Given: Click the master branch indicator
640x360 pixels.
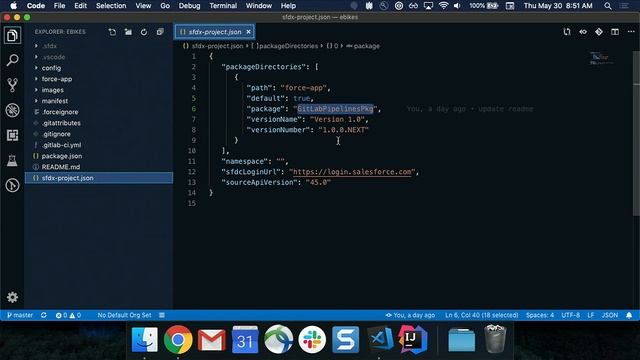Looking at the screenshot, I should pos(20,315).
